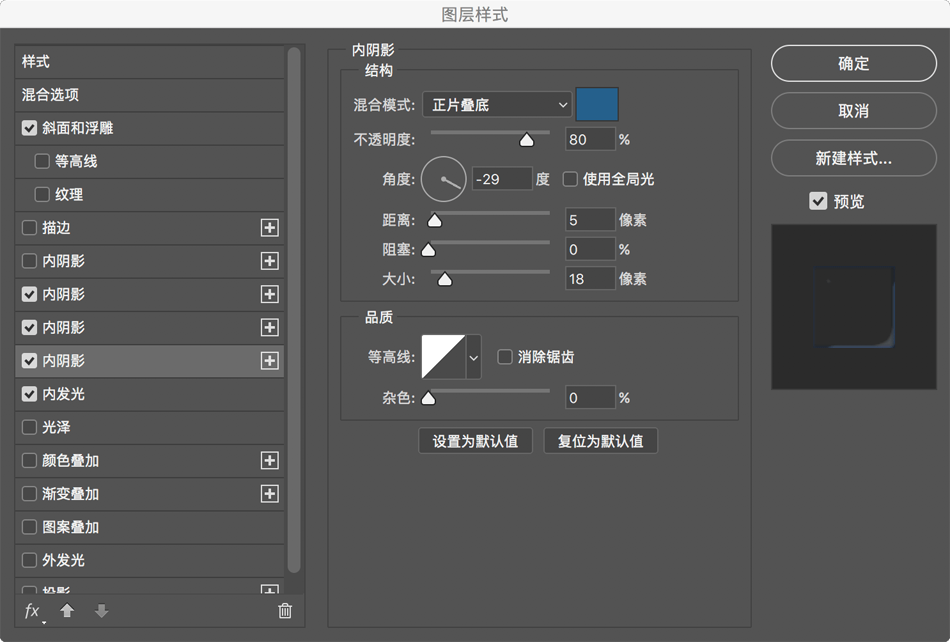Click the 大小 value field showing 18
Screen dimensions: 950x642
[590, 279]
